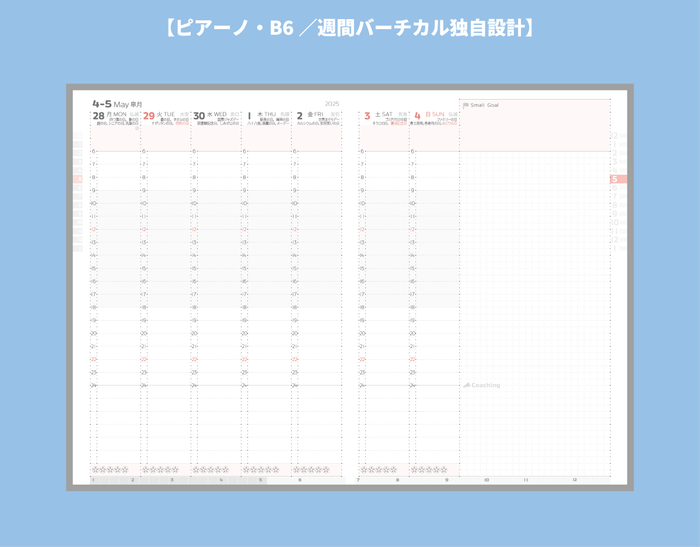Click the Sunday 4 date header
The width and height of the screenshot is (700, 547).
[x=417, y=115]
